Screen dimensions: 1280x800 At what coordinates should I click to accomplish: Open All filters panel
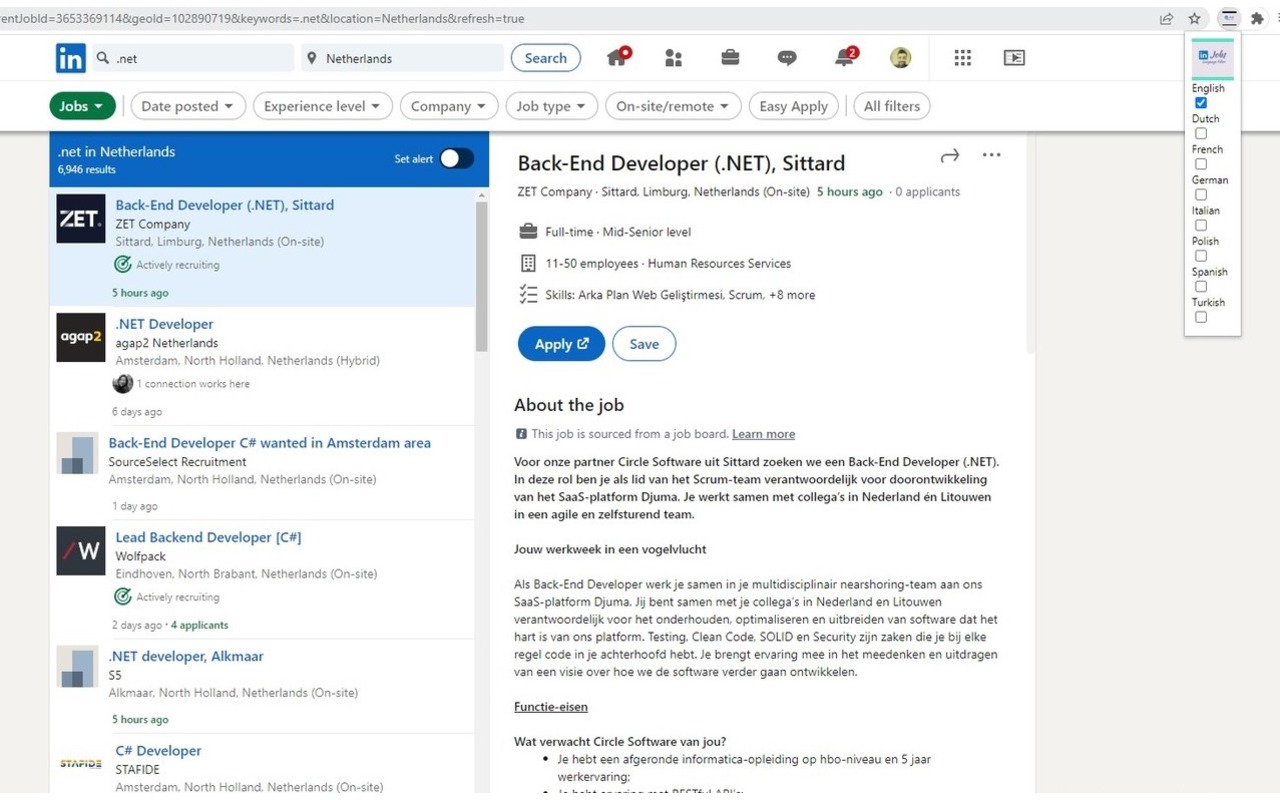[x=892, y=106]
